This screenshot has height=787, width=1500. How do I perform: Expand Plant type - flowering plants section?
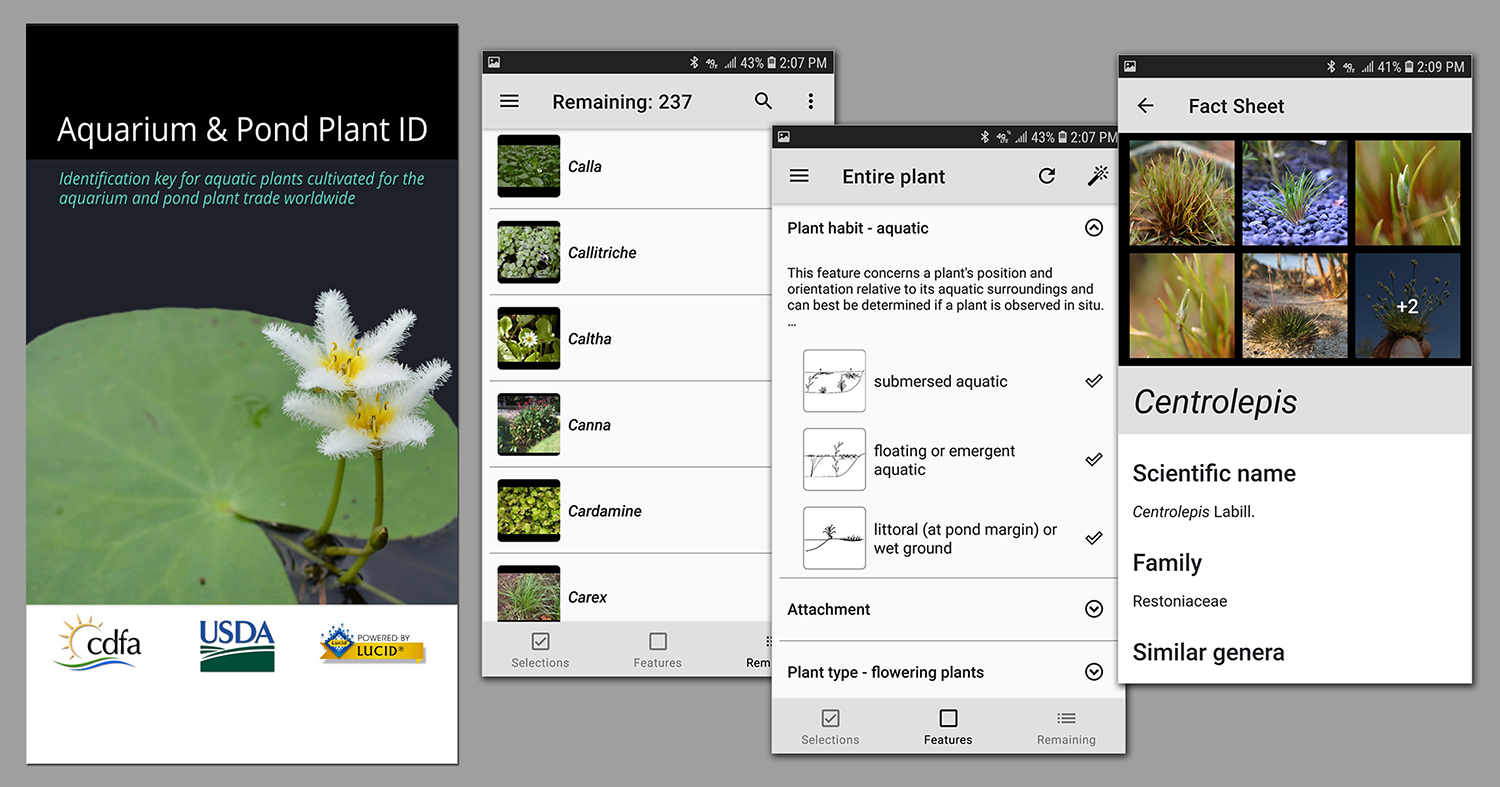(x=1094, y=672)
